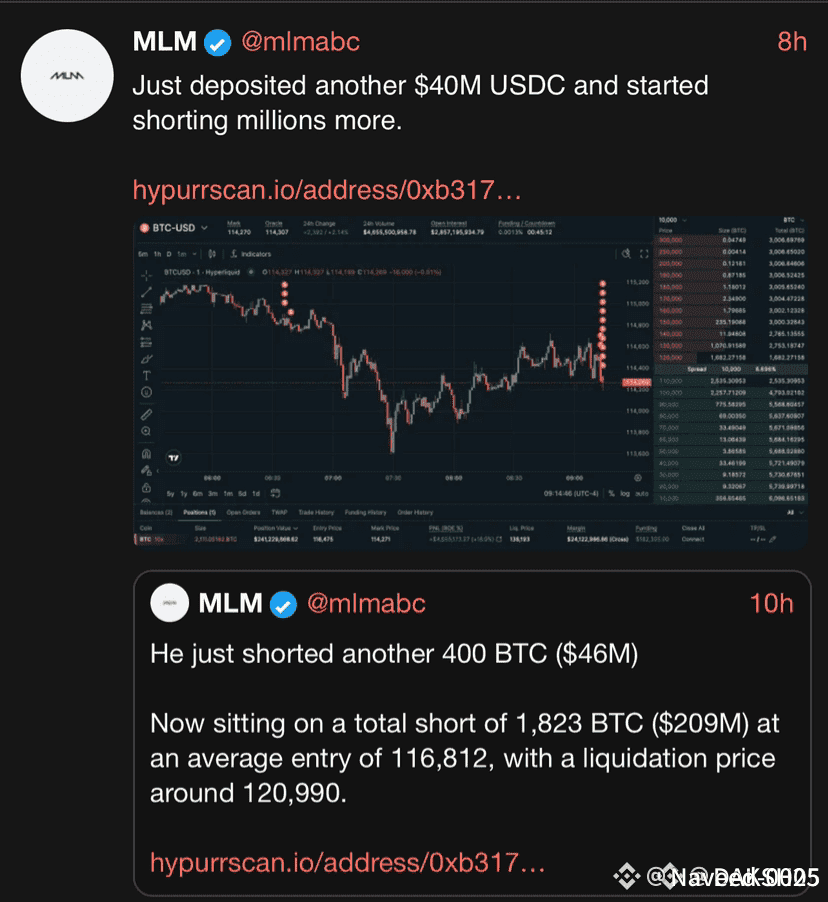Screen dimensions: 828x902
Task: Switch to the Open Orders tab
Action: (x=242, y=512)
